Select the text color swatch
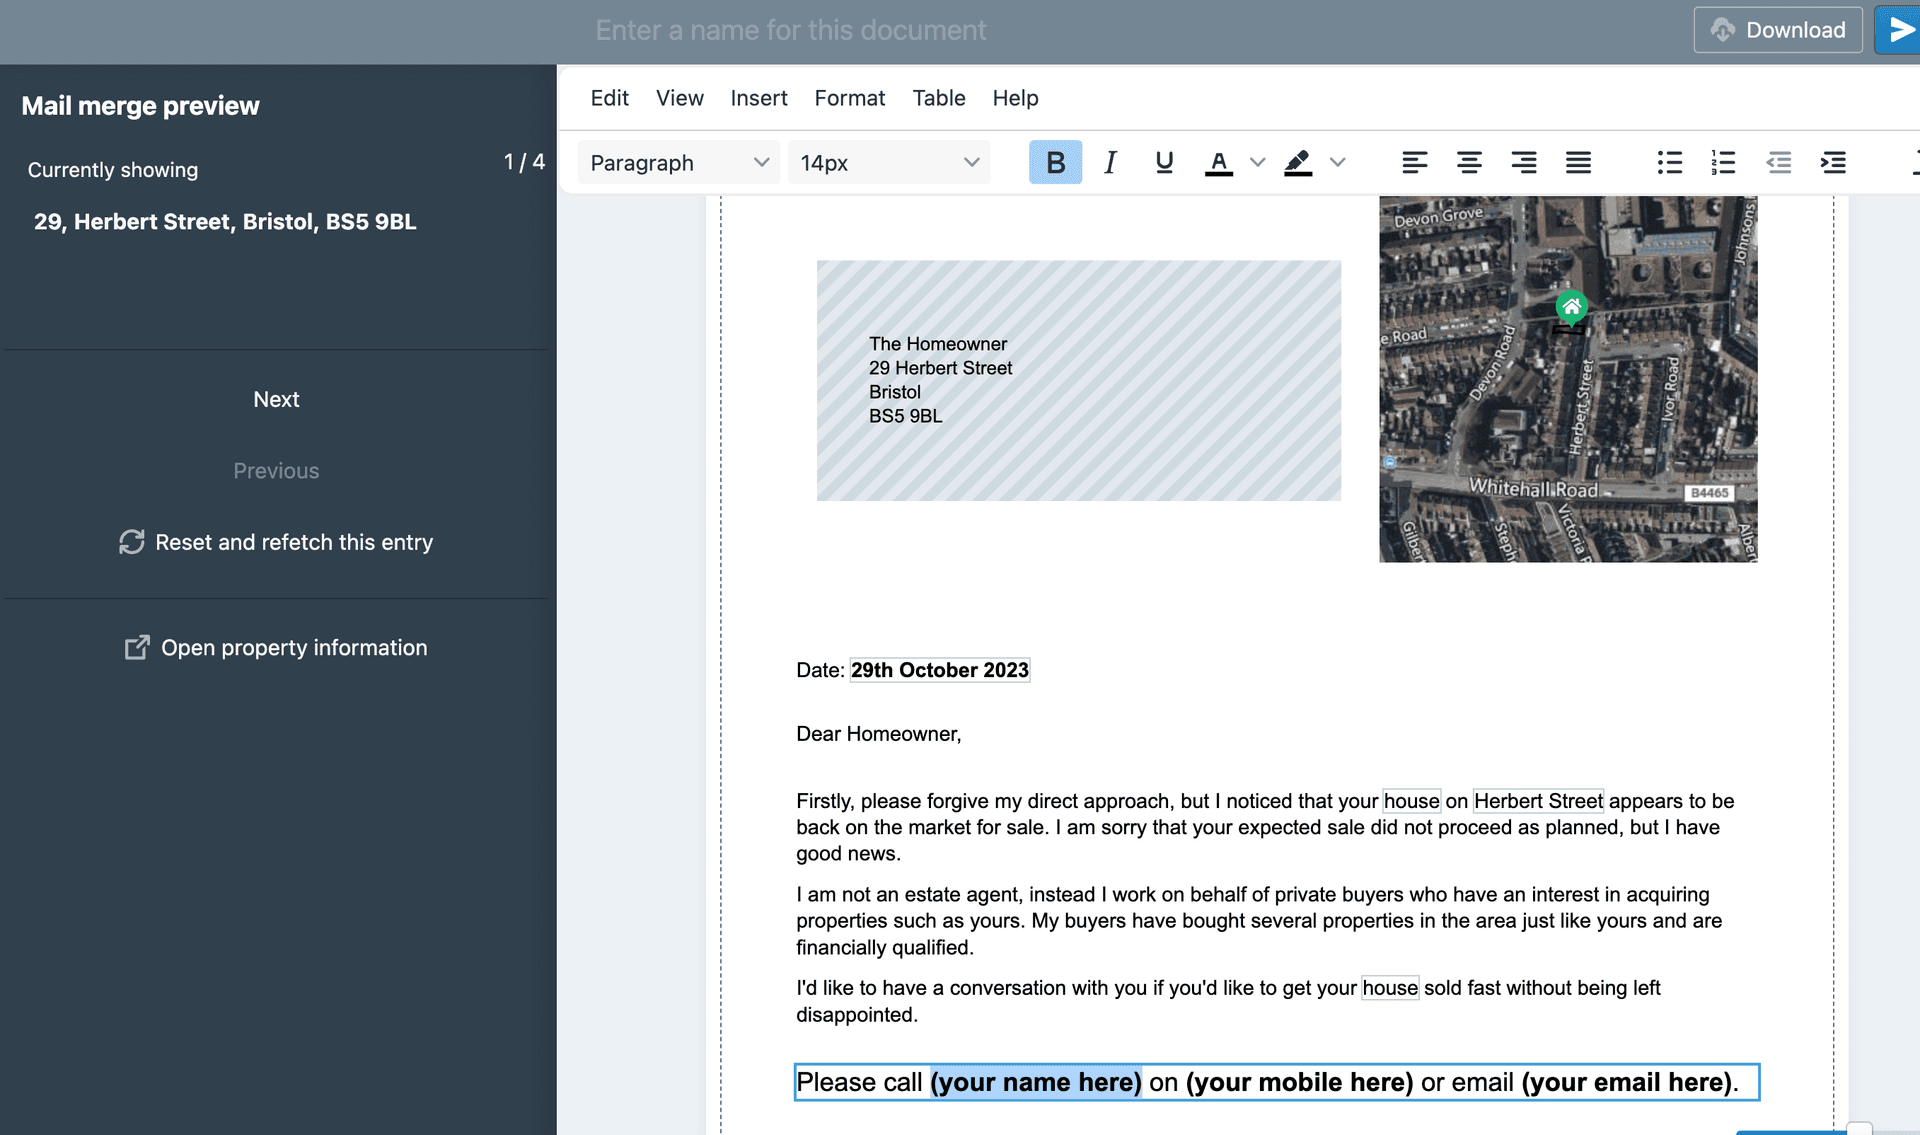Image resolution: width=1920 pixels, height=1135 pixels. 1218,162
